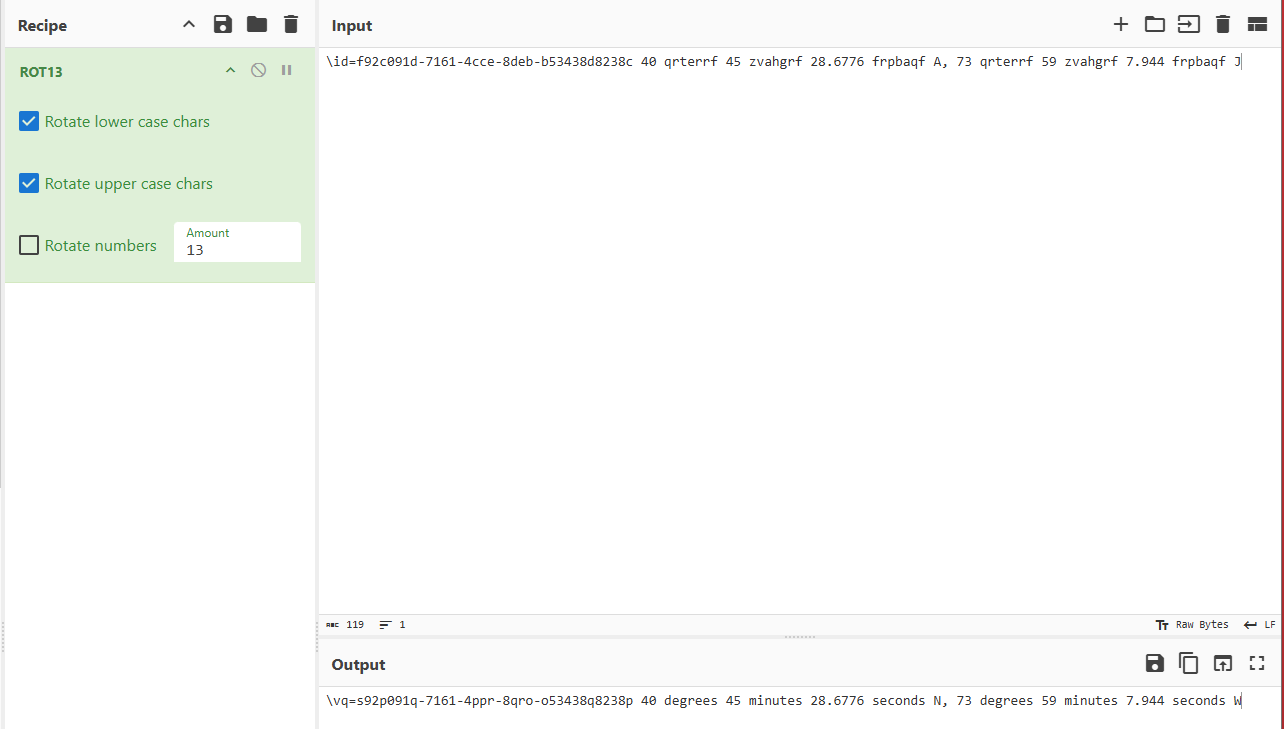Load input from a file
Image resolution: width=1284 pixels, height=729 pixels.
[1189, 24]
